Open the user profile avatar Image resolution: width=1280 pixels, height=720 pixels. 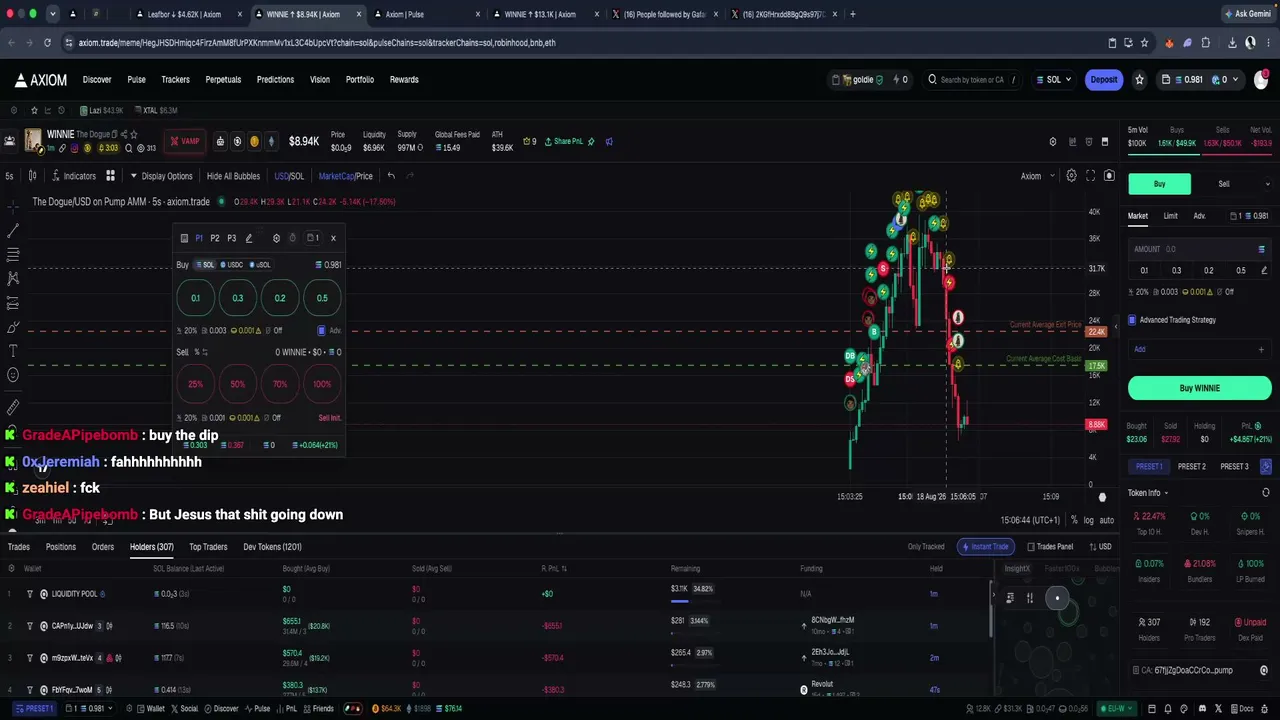coord(1261,80)
